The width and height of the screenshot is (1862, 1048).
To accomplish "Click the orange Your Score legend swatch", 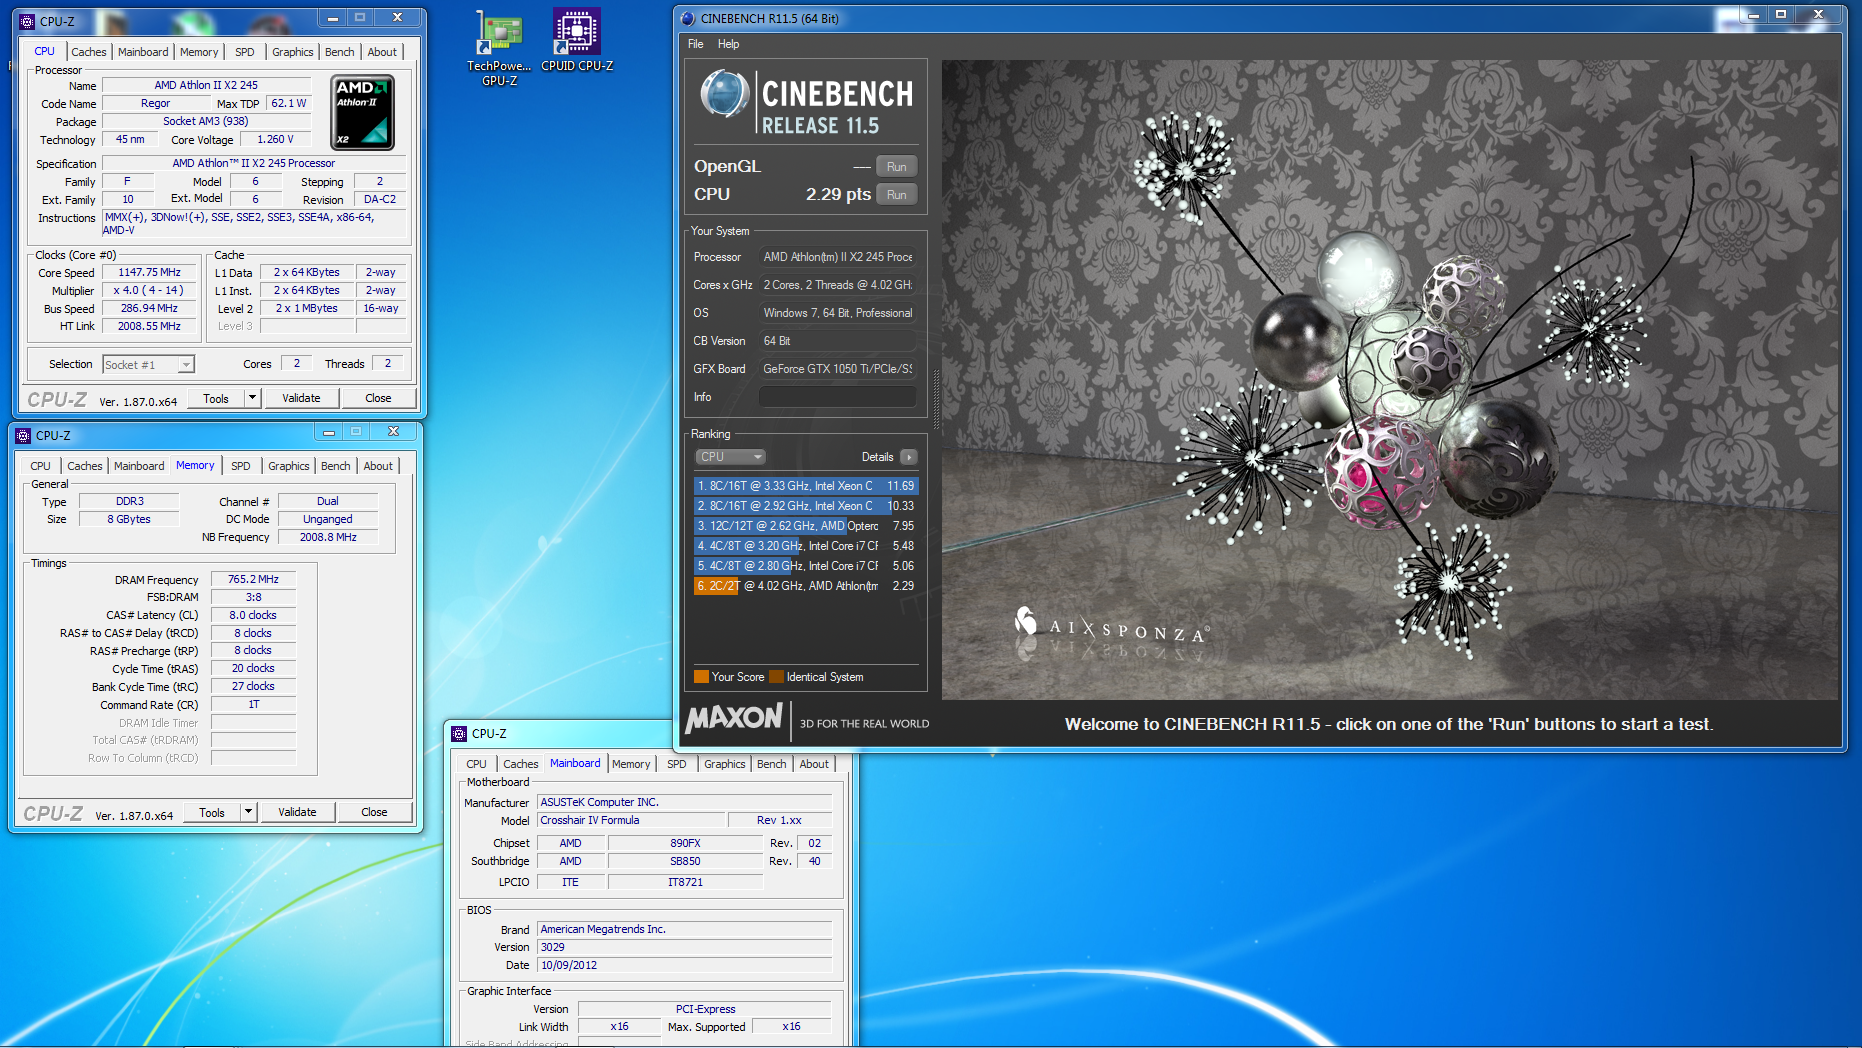I will click(x=701, y=677).
